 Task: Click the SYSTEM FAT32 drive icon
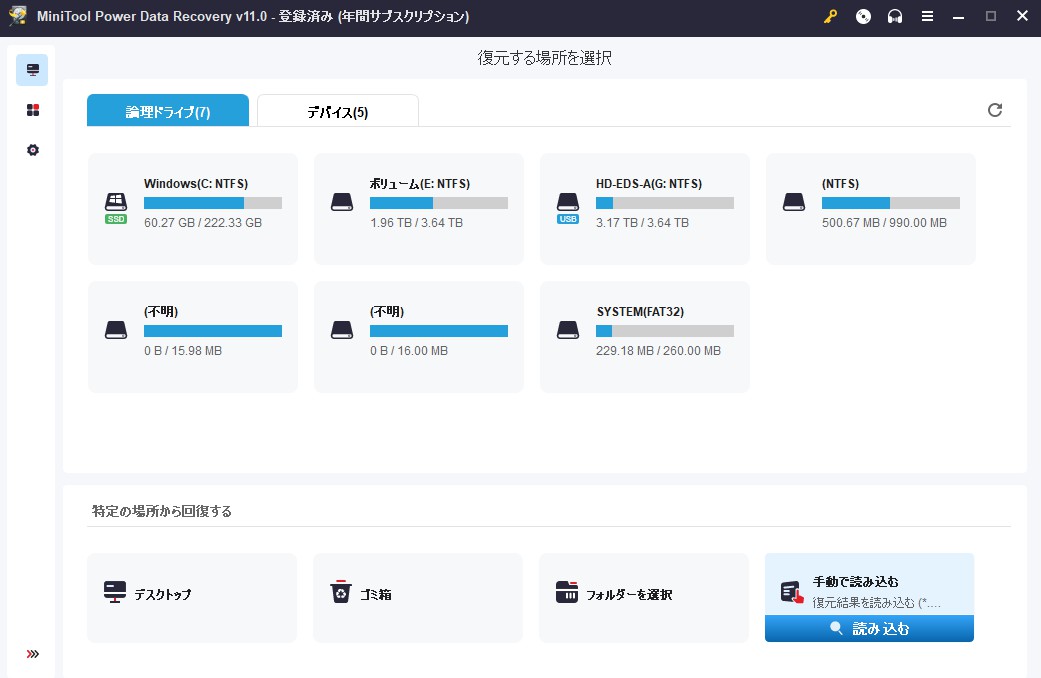tap(568, 330)
